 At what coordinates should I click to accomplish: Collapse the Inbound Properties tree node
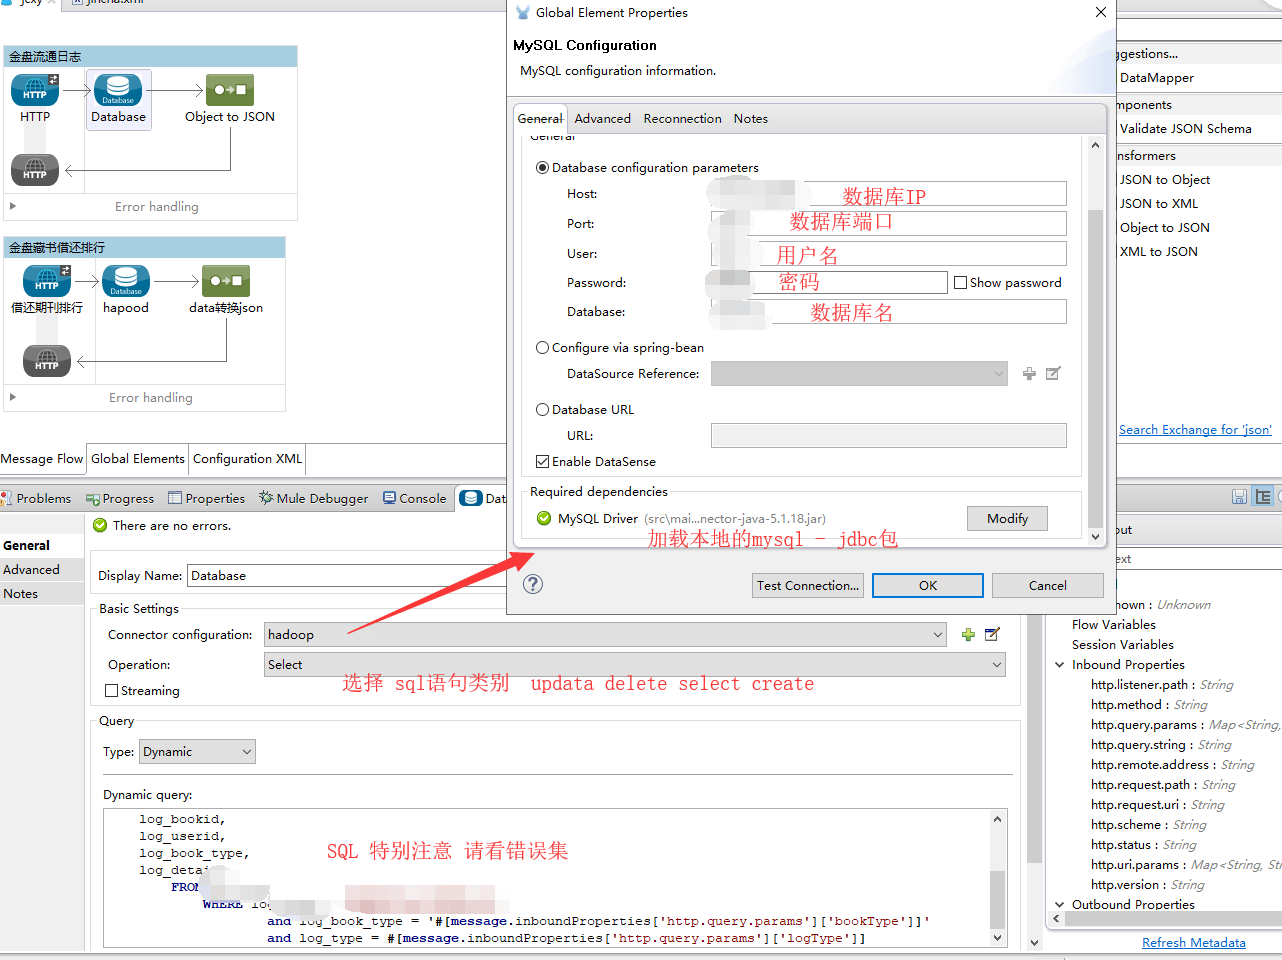click(x=1060, y=665)
